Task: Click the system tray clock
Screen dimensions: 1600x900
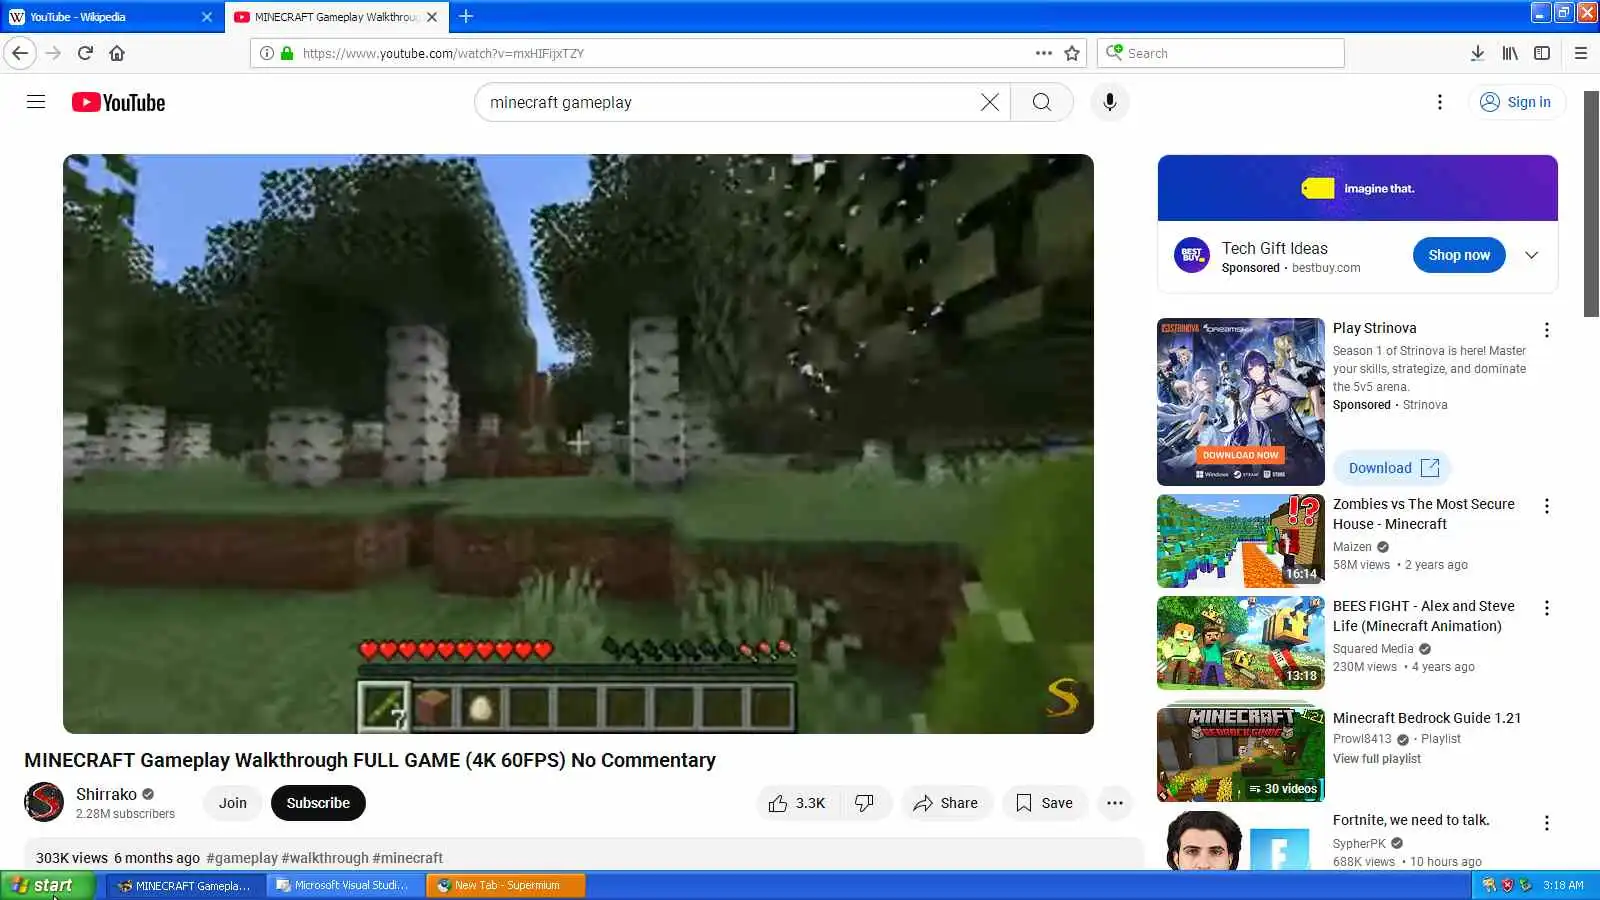Action: (x=1563, y=885)
